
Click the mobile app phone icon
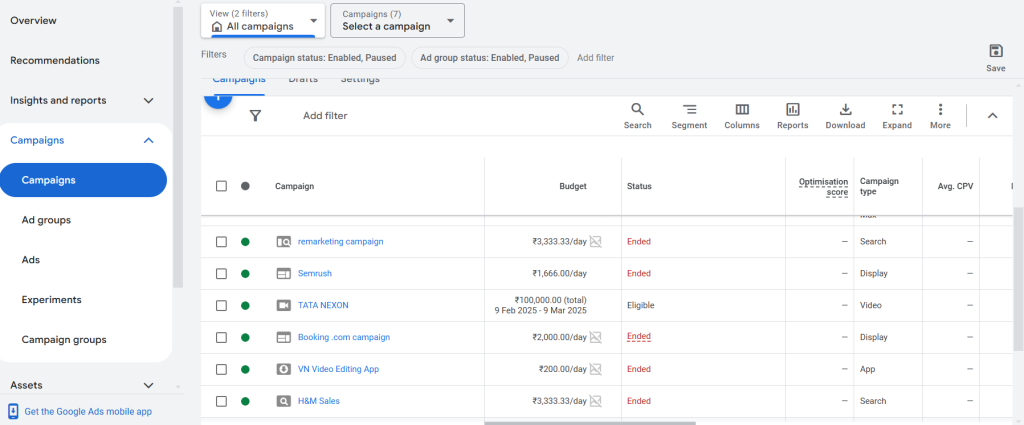[x=13, y=411]
